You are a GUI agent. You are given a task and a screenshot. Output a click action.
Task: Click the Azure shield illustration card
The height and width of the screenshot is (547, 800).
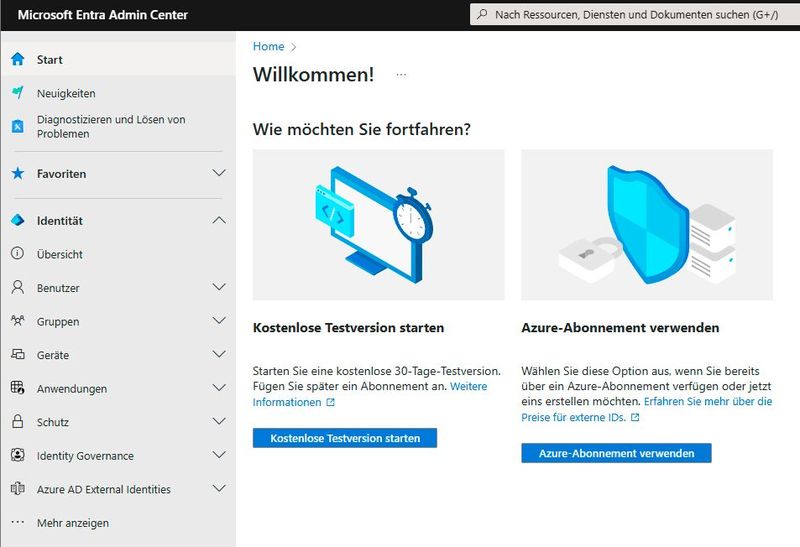[647, 225]
